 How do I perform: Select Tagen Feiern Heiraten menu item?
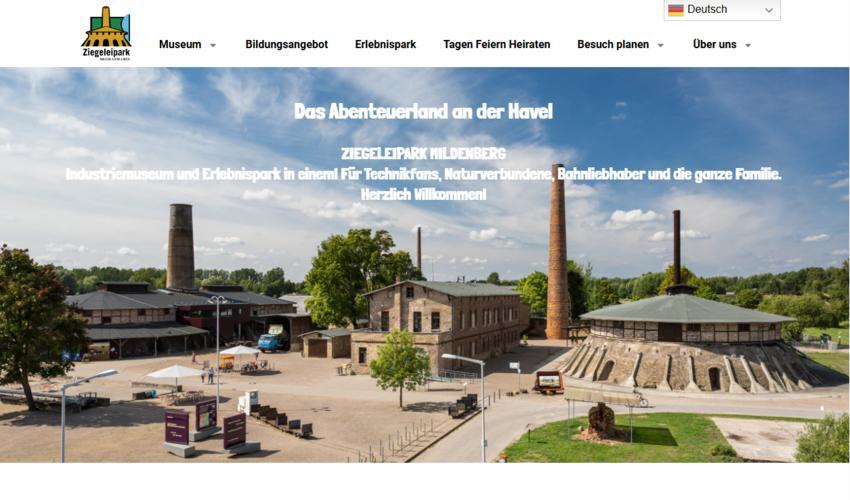click(497, 44)
